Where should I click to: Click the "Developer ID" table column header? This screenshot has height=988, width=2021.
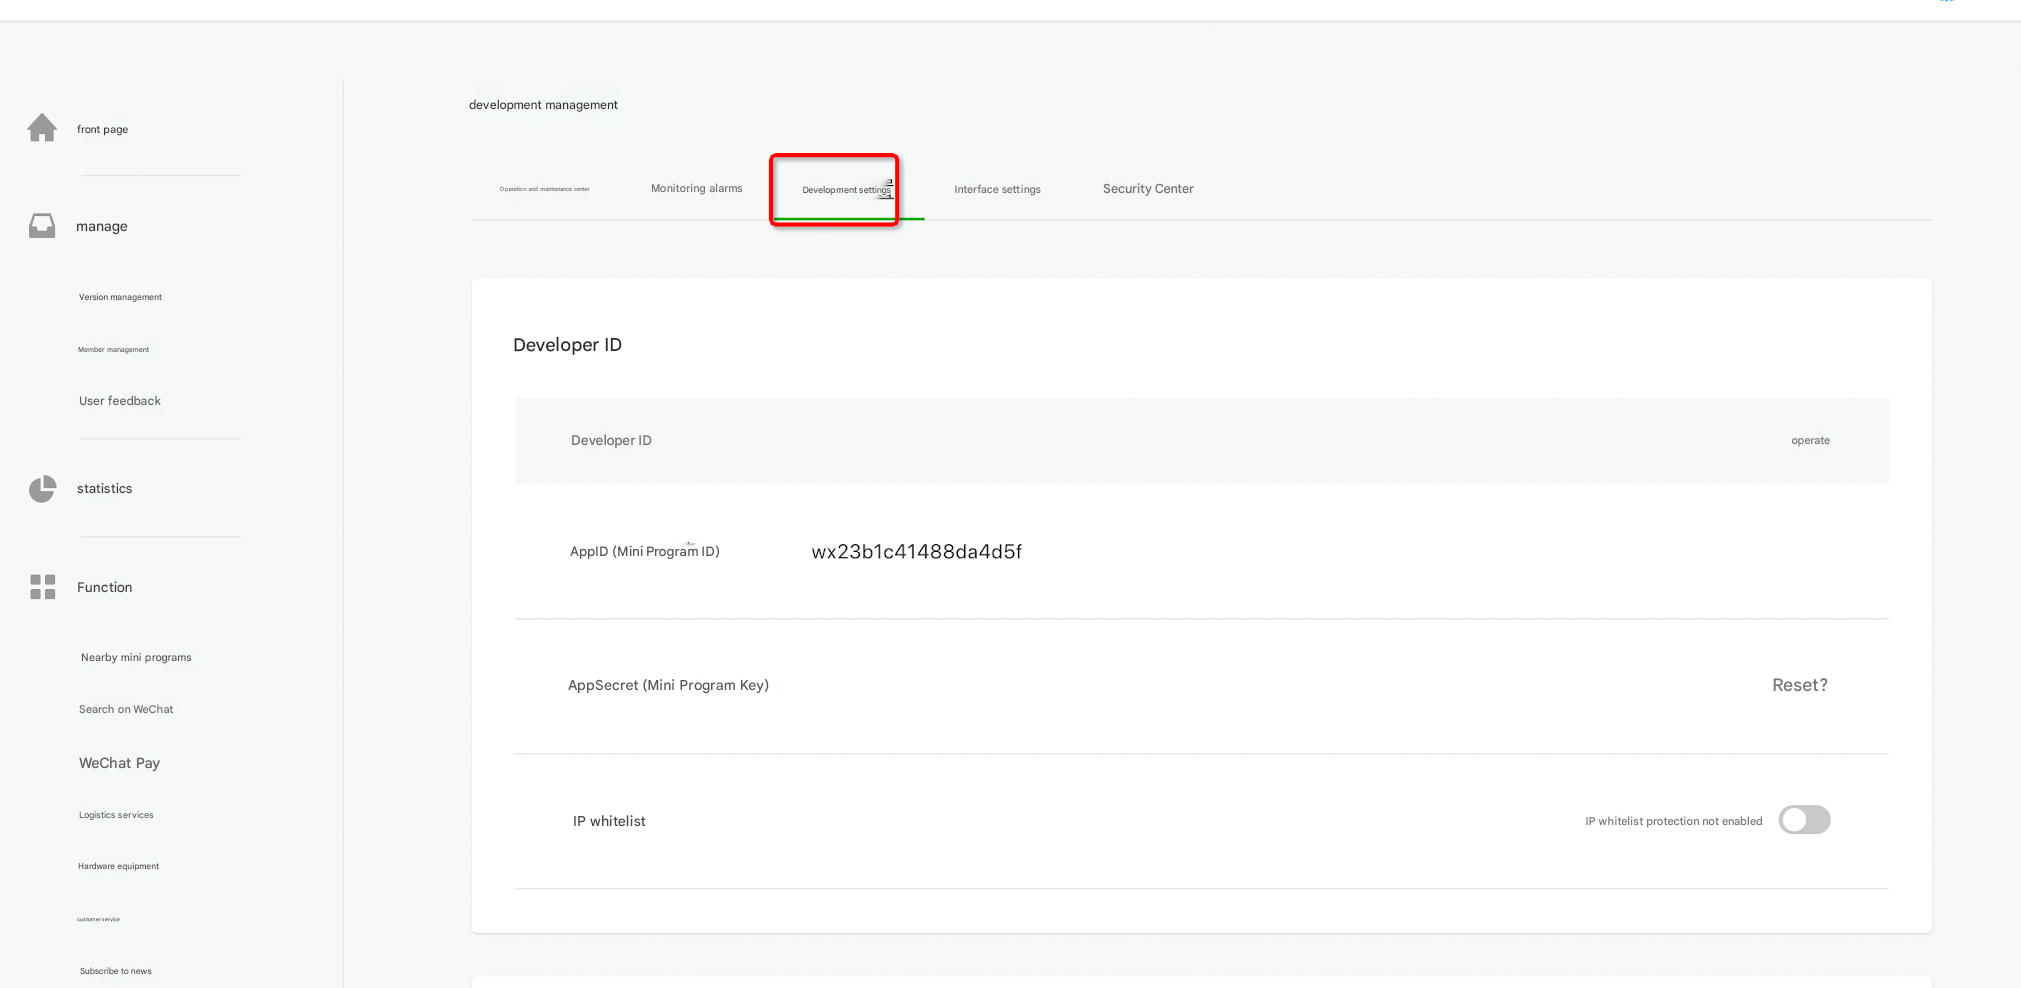pos(611,440)
